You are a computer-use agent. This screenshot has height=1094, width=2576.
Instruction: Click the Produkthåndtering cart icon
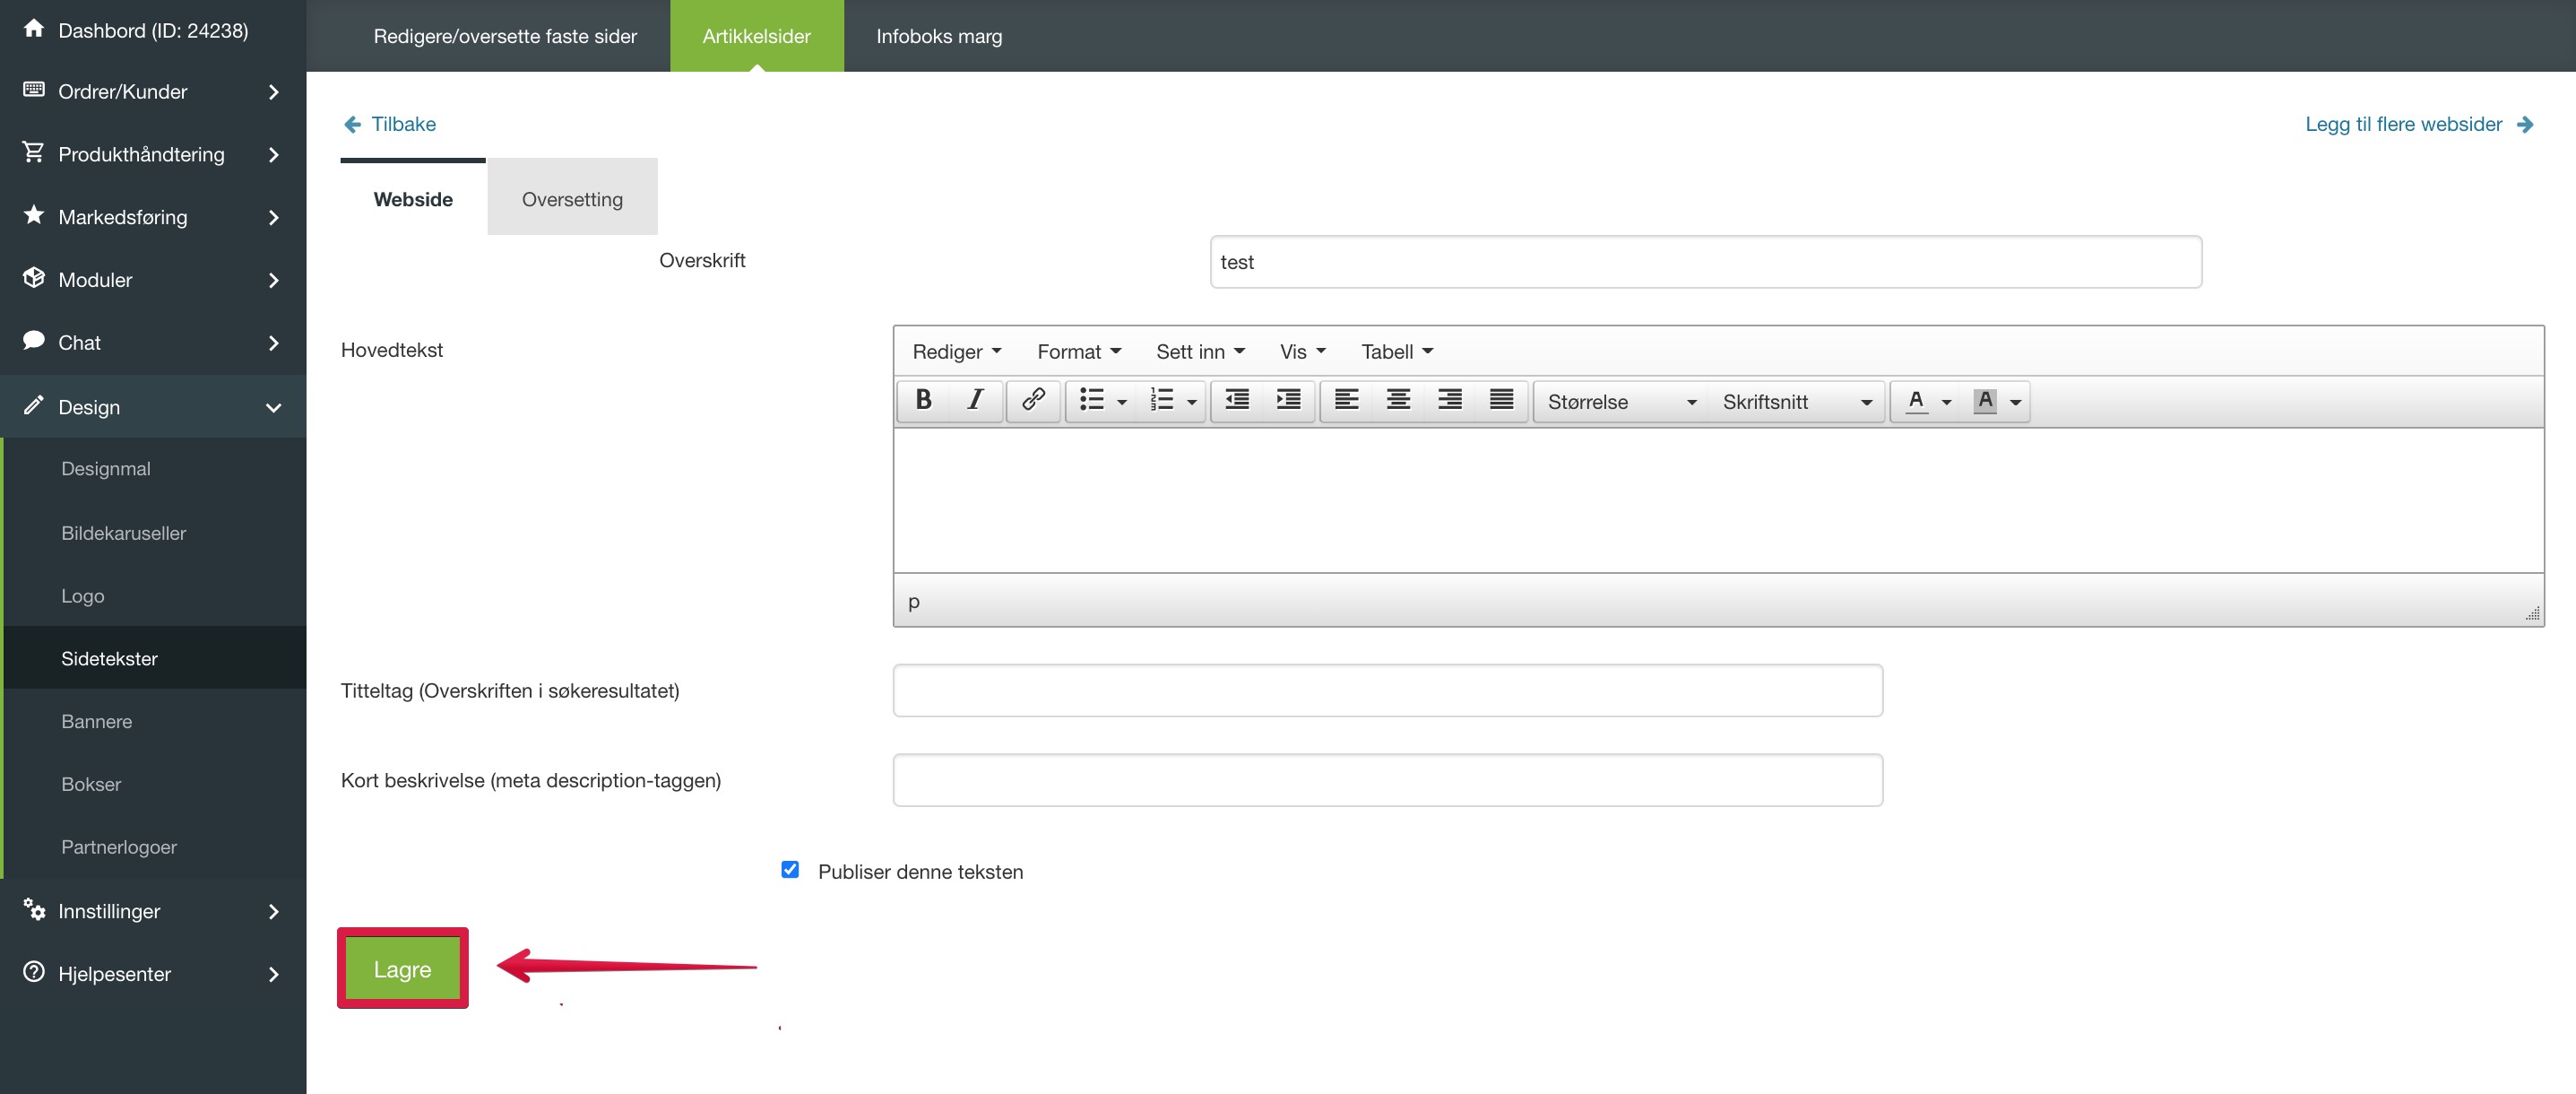[33, 152]
